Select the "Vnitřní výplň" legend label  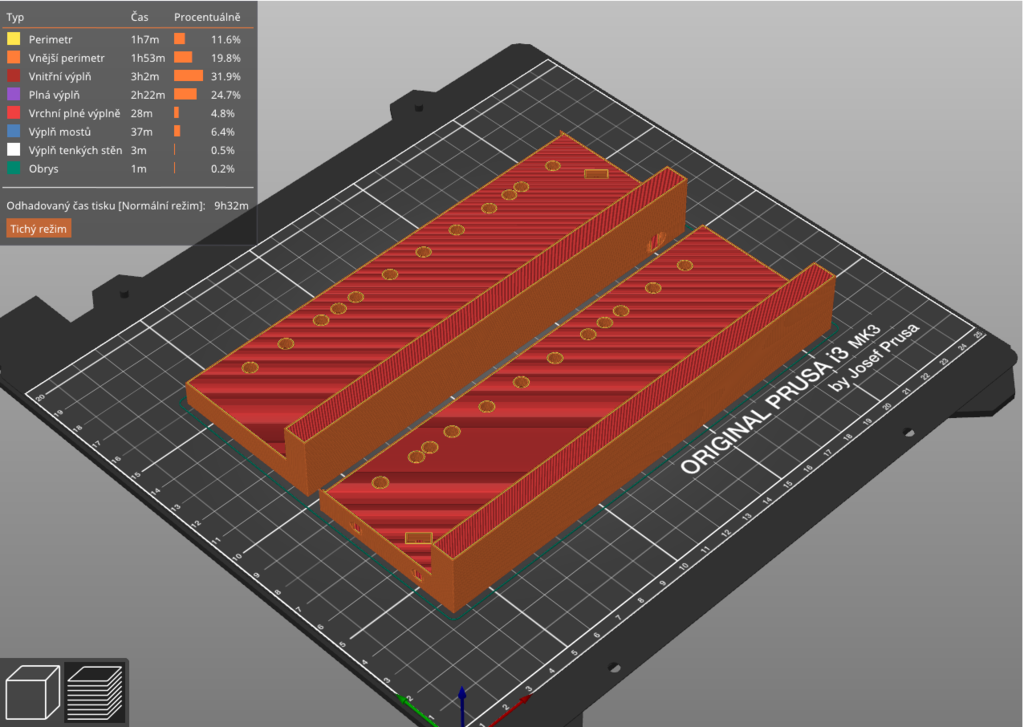point(60,76)
